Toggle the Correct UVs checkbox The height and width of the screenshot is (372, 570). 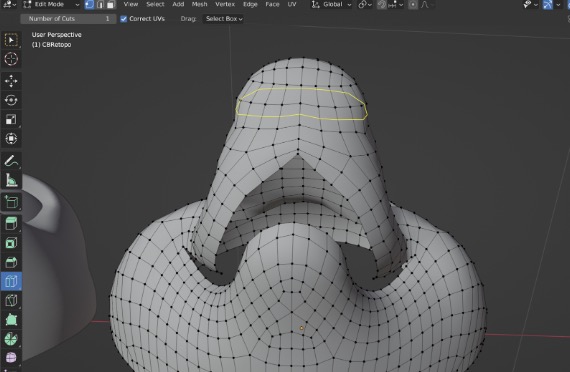pos(124,19)
